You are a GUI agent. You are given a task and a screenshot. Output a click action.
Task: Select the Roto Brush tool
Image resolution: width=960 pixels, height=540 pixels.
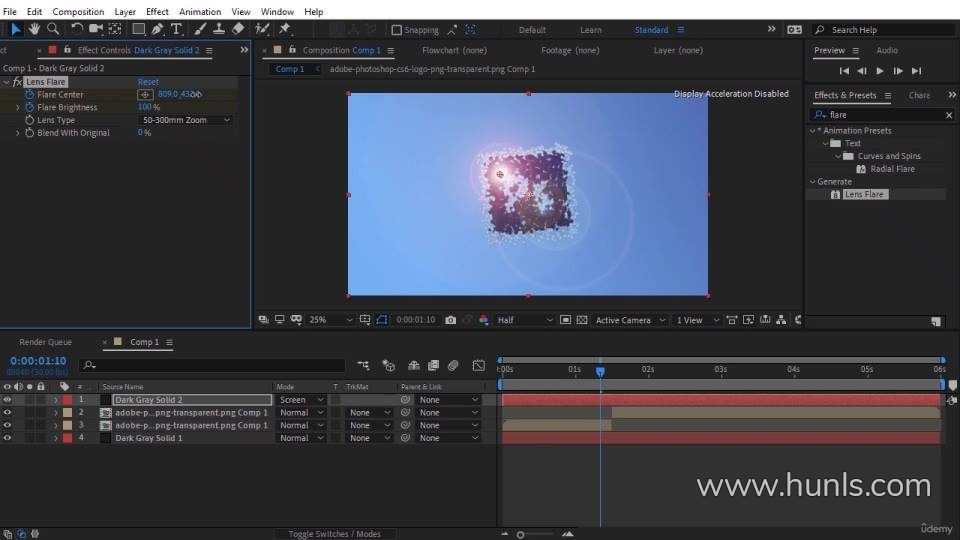(x=262, y=29)
